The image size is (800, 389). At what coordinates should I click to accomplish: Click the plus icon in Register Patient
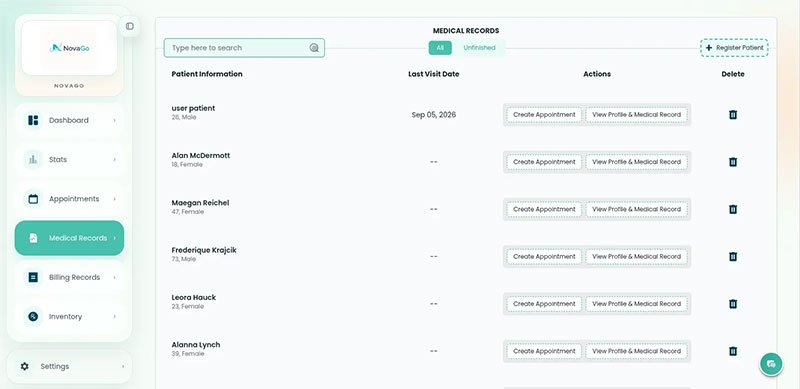[x=709, y=47]
